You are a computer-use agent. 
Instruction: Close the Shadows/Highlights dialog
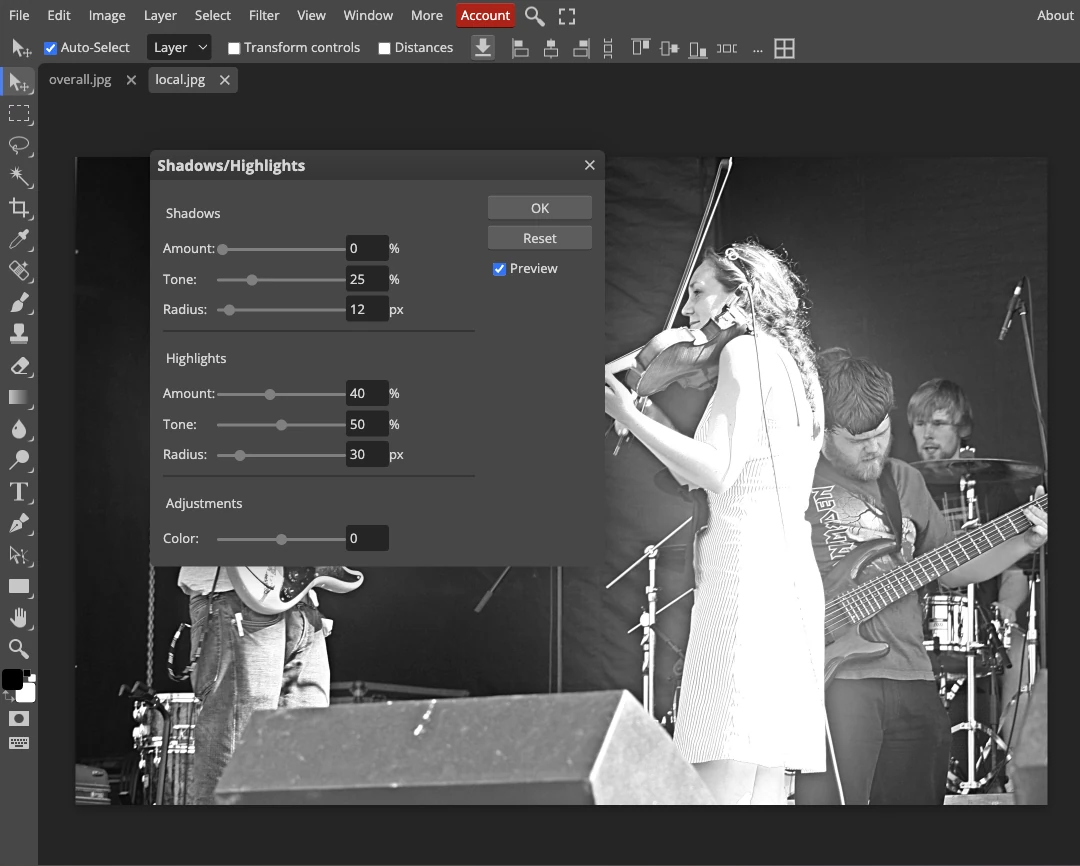point(590,165)
